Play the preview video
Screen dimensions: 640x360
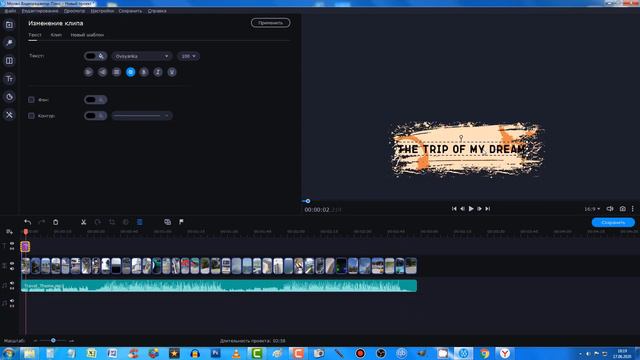coord(471,209)
